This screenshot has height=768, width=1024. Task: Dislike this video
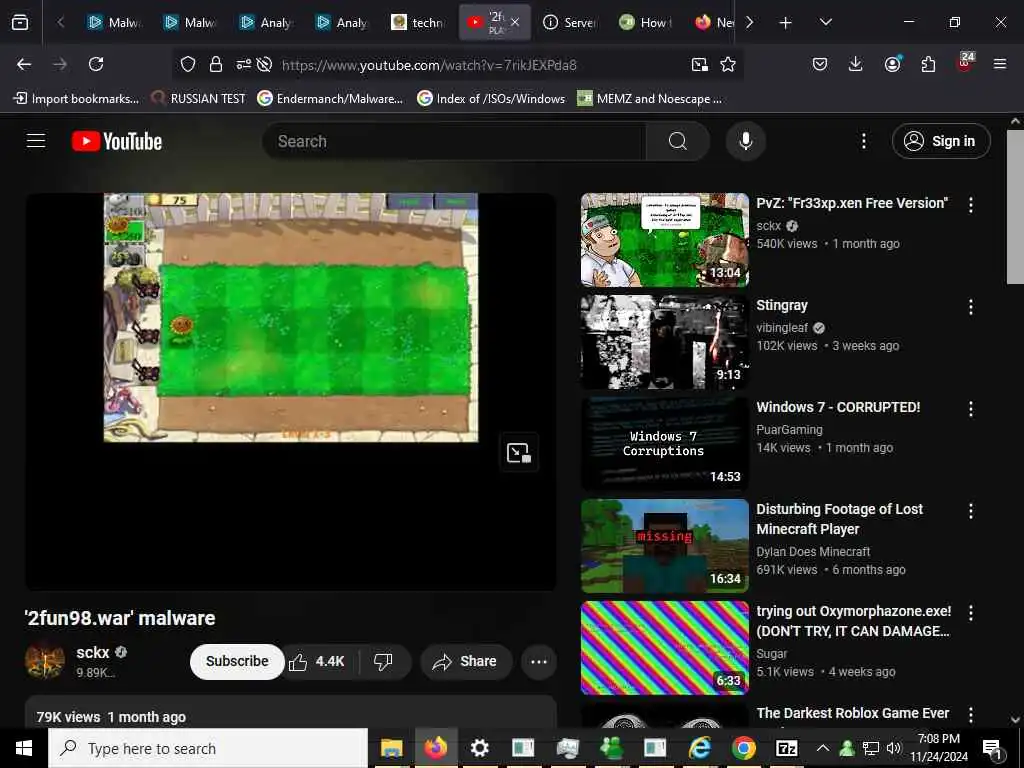click(x=383, y=661)
